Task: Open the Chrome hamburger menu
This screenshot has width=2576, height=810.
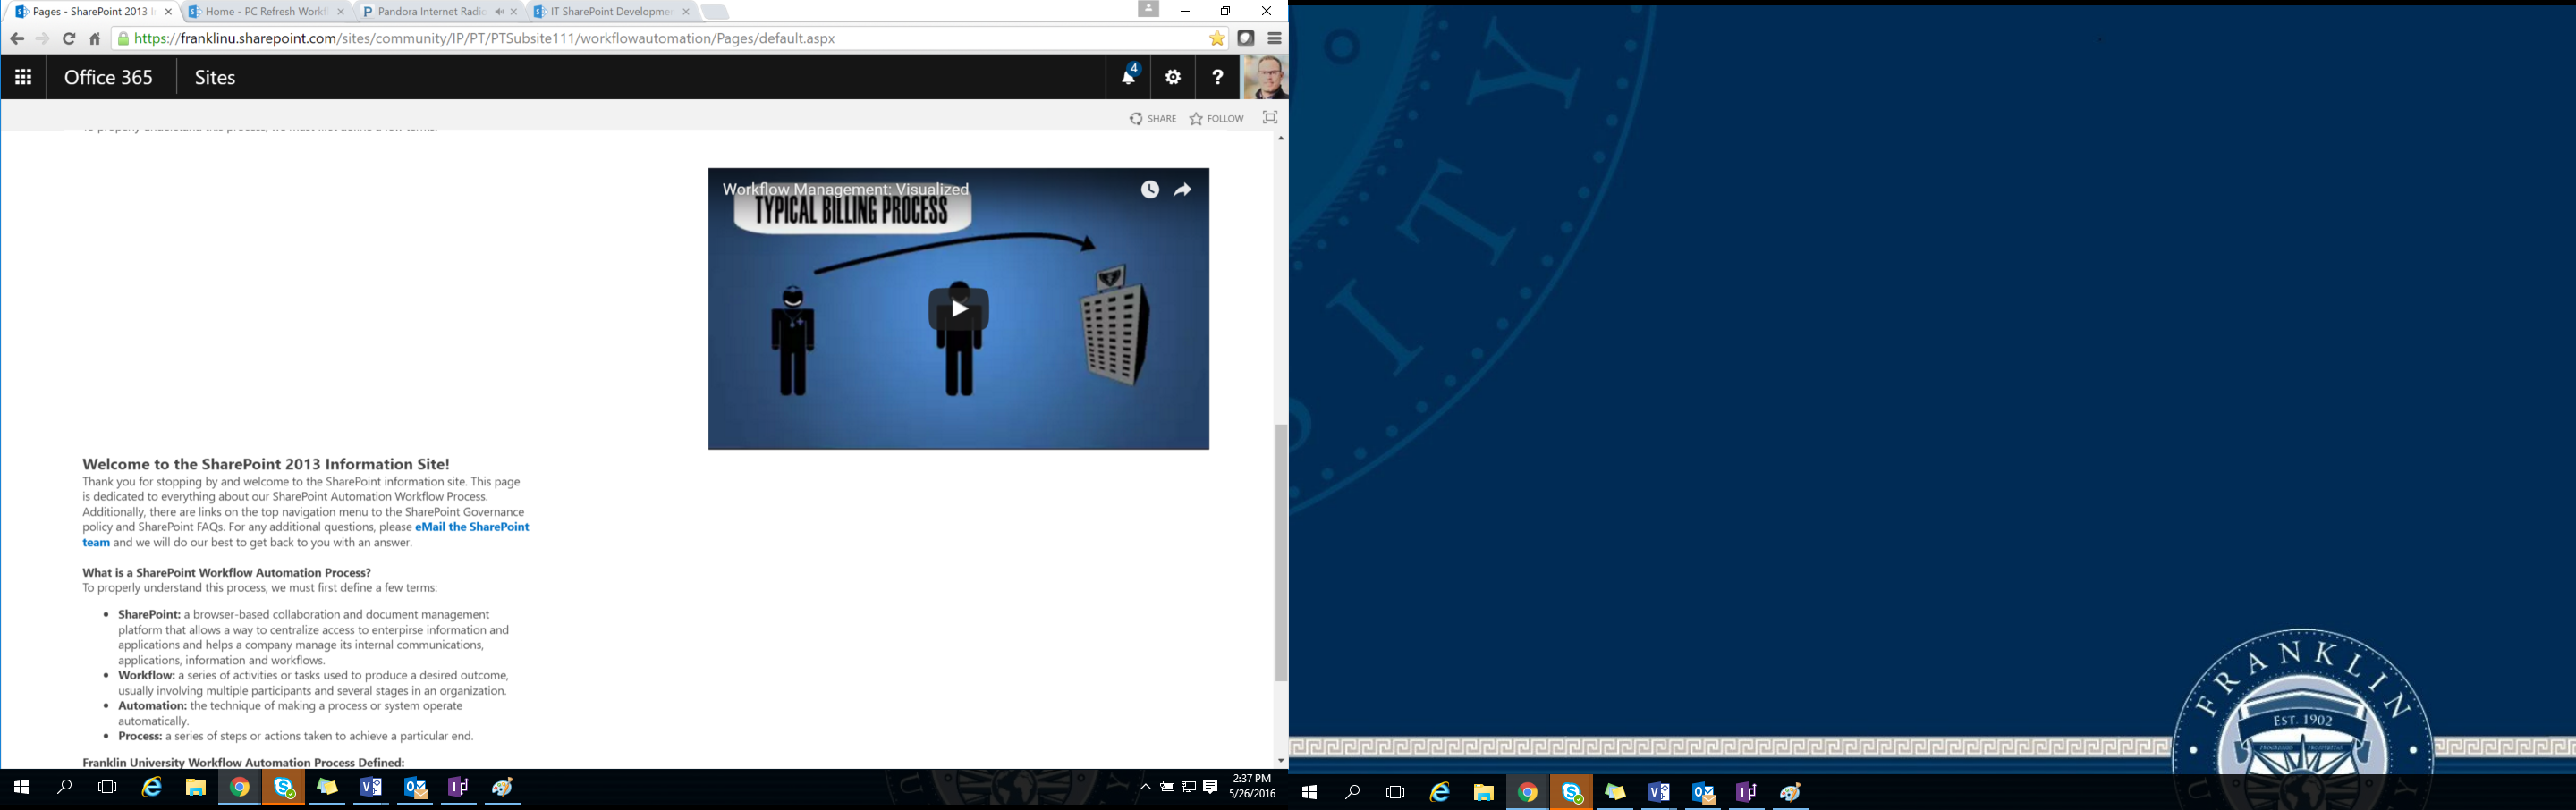Action: click(x=1275, y=39)
